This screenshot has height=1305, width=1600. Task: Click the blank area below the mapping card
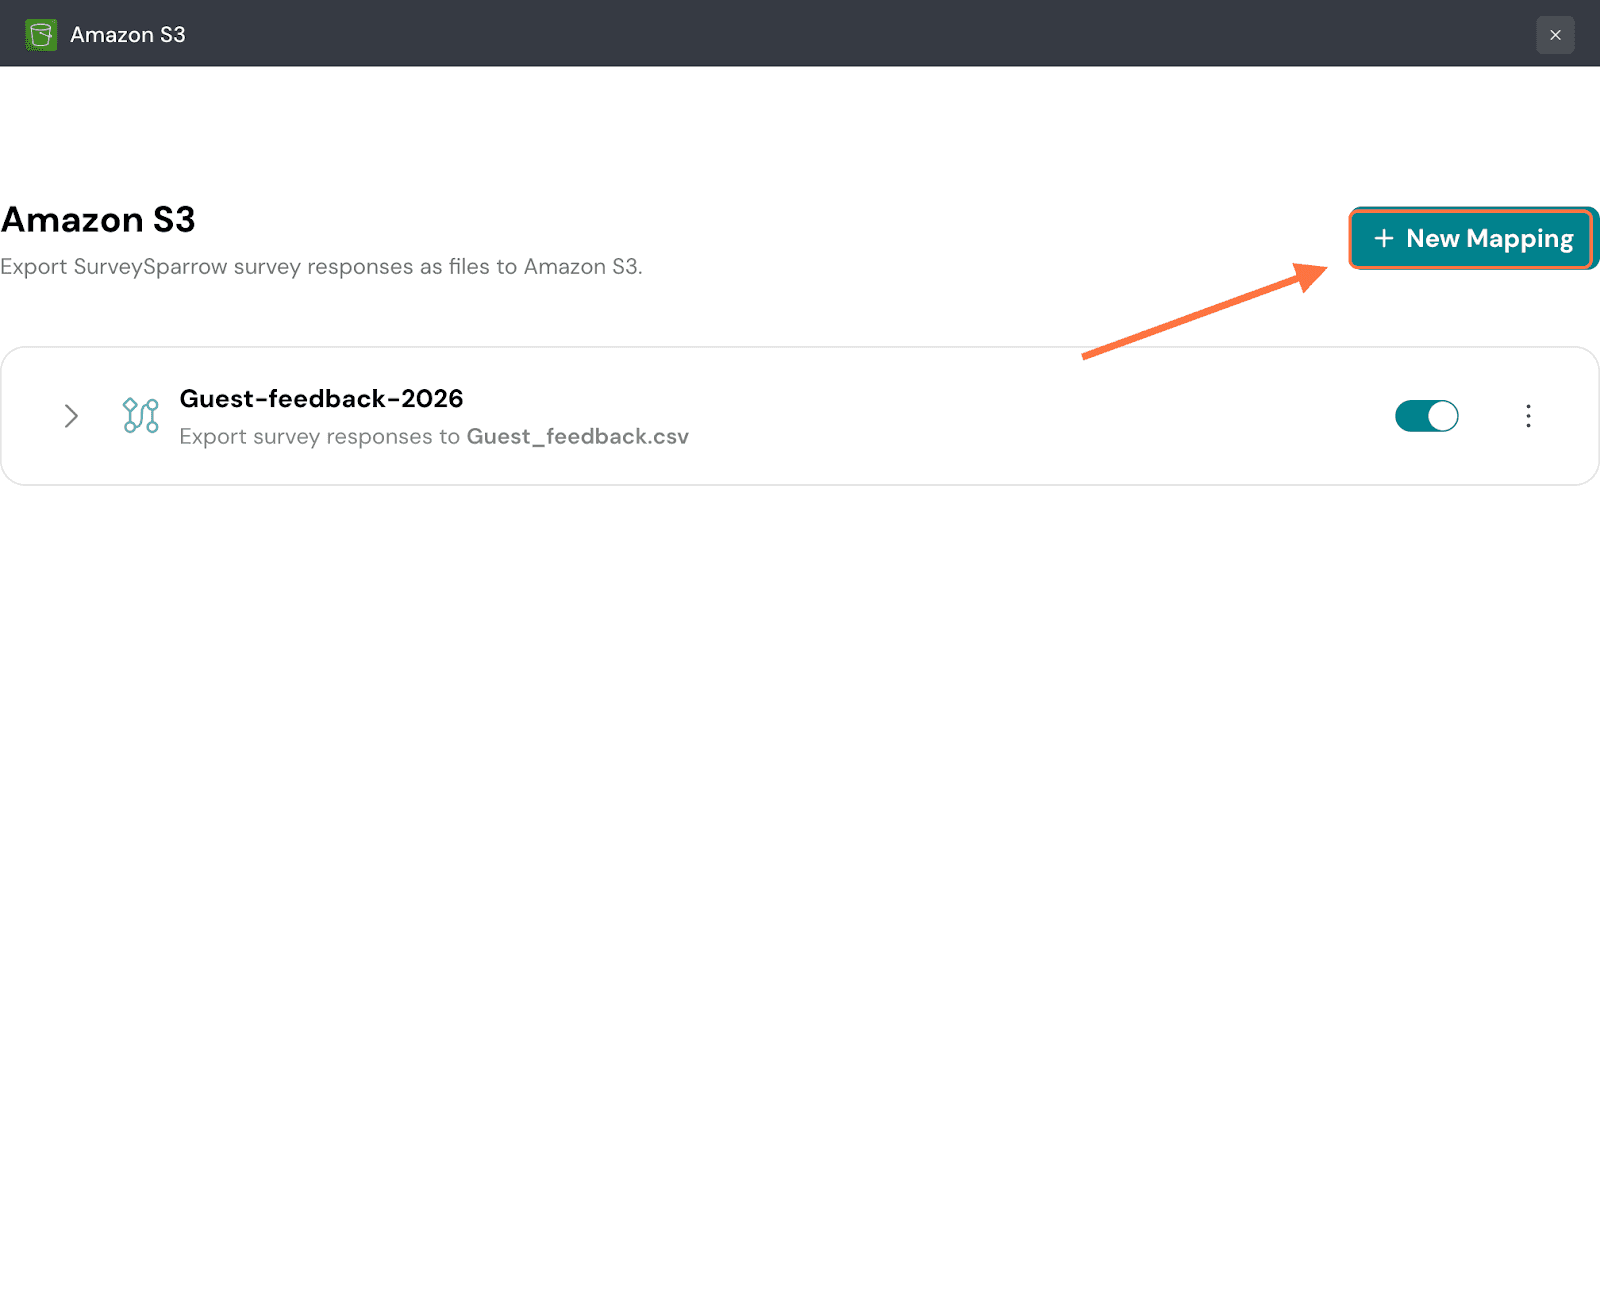tap(800, 800)
